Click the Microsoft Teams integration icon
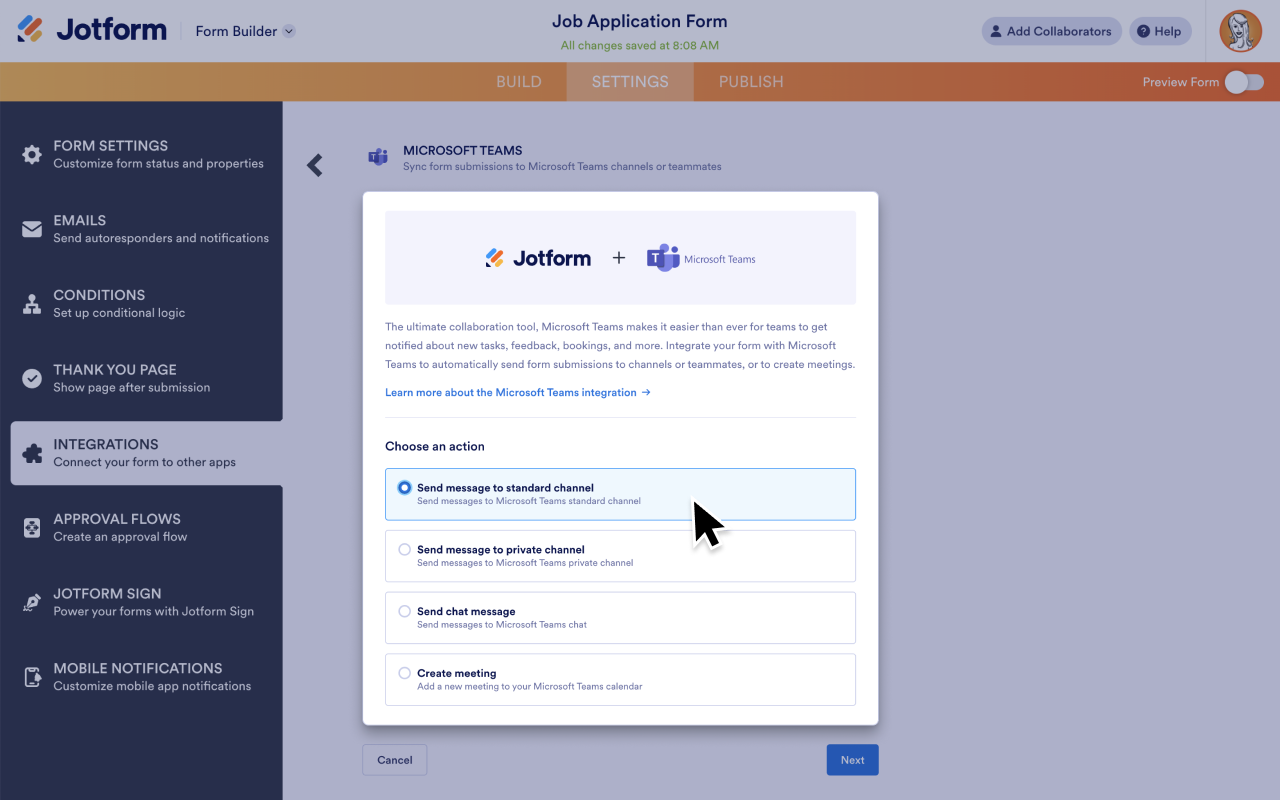The image size is (1280, 800). click(378, 158)
